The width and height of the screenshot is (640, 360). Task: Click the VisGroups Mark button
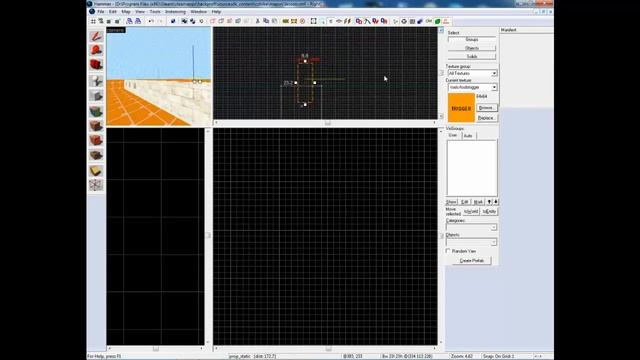point(478,202)
